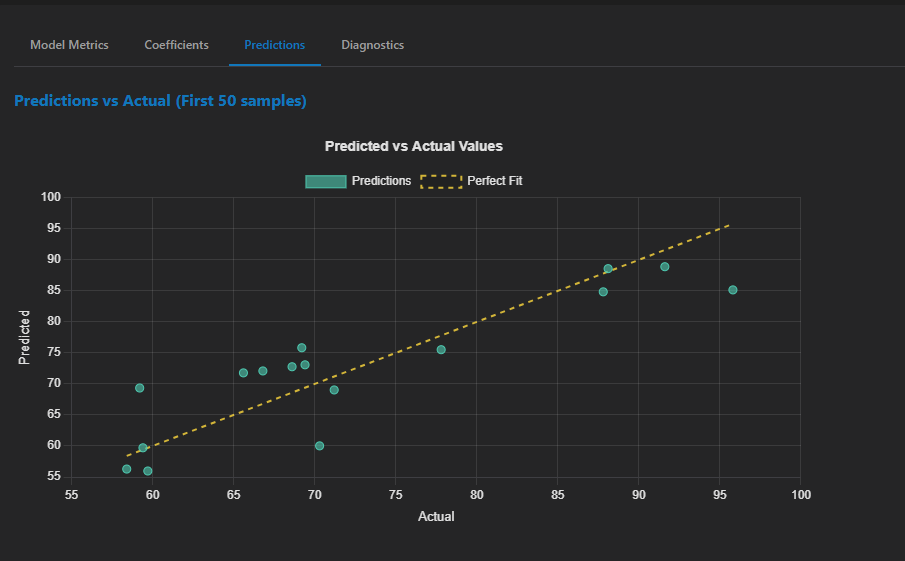Click the point at actual 71, predicted 69
905x561 pixels.
coord(334,390)
